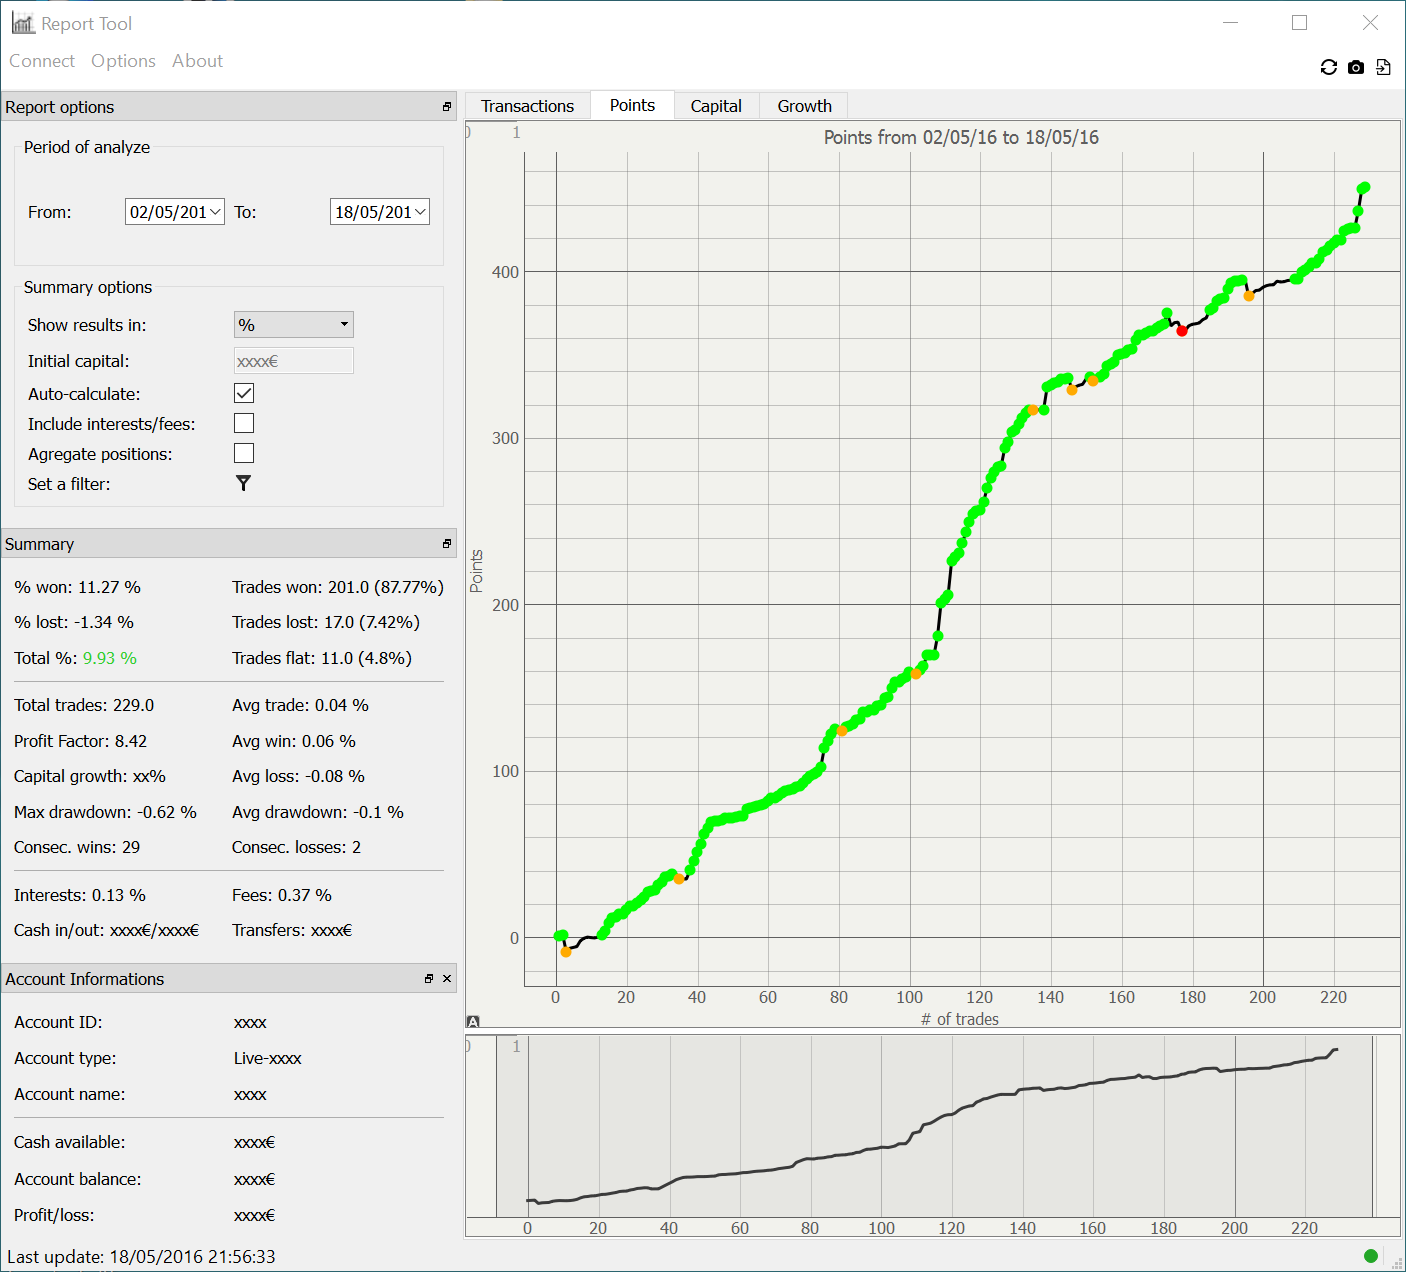
Task: Switch to the Transactions tab
Action: pyautogui.click(x=527, y=106)
